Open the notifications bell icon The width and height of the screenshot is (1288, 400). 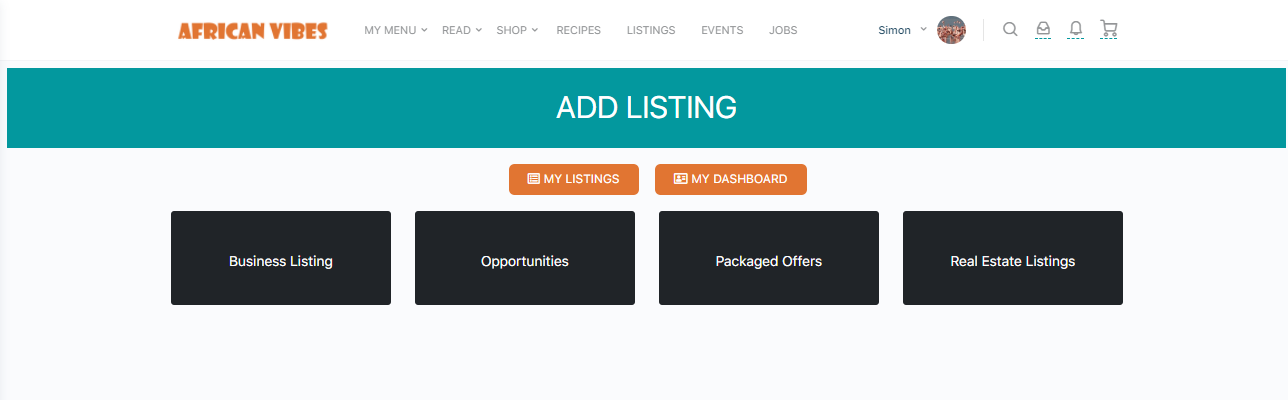(x=1076, y=29)
